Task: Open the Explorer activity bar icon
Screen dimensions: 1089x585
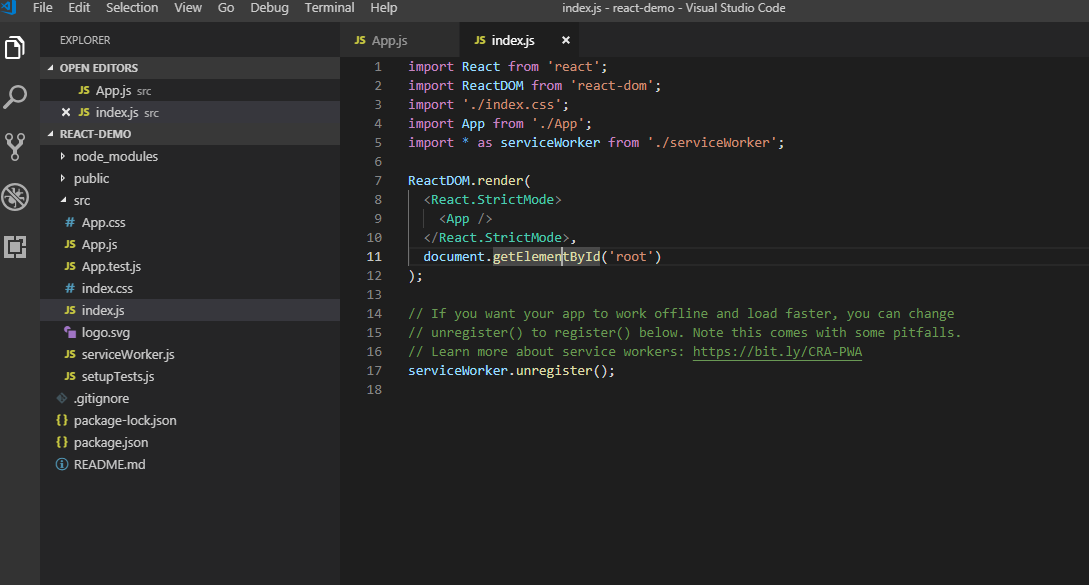Action: [x=15, y=48]
